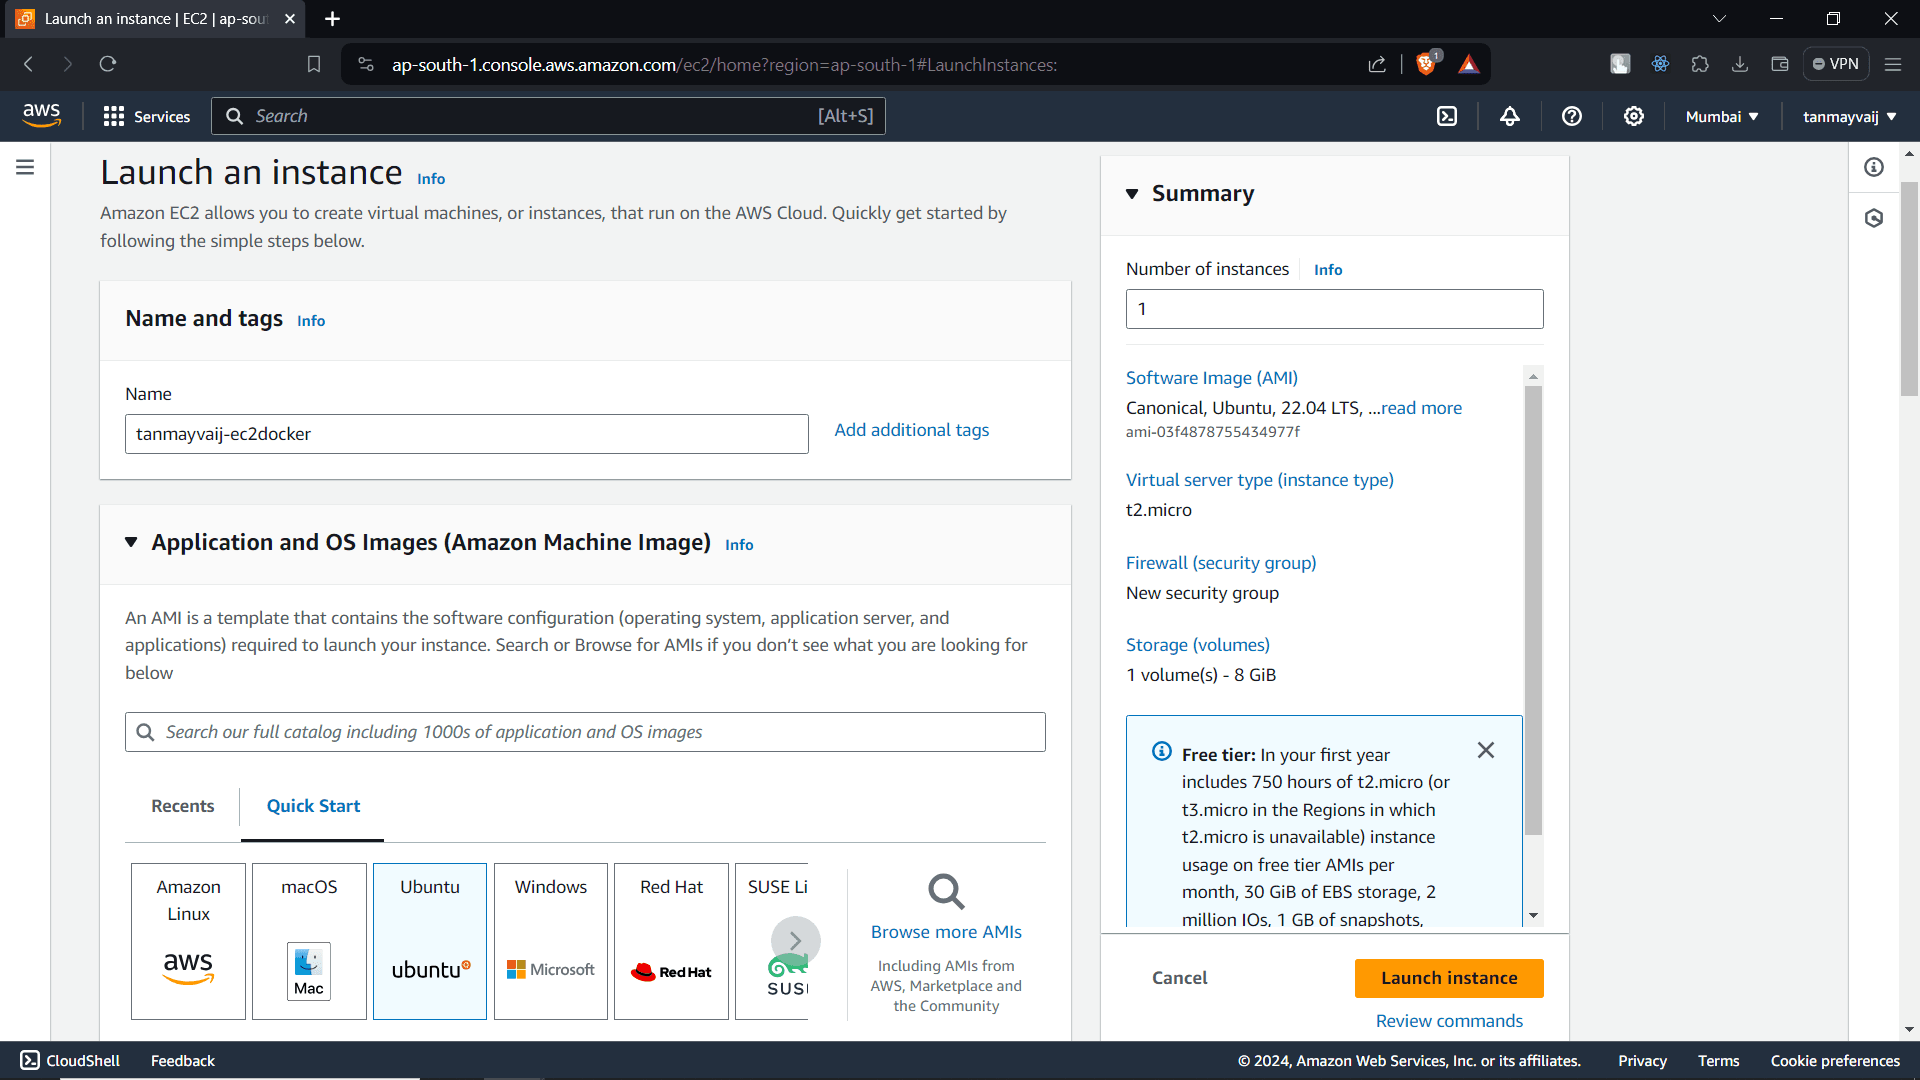
Task: Open the navigation hamburger menu icon
Action: 25,167
